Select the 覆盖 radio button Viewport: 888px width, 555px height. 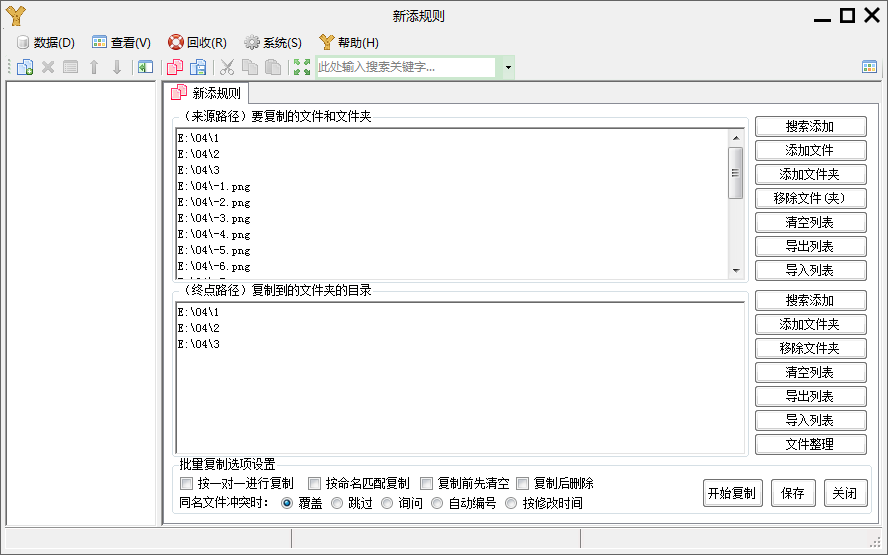click(302, 503)
